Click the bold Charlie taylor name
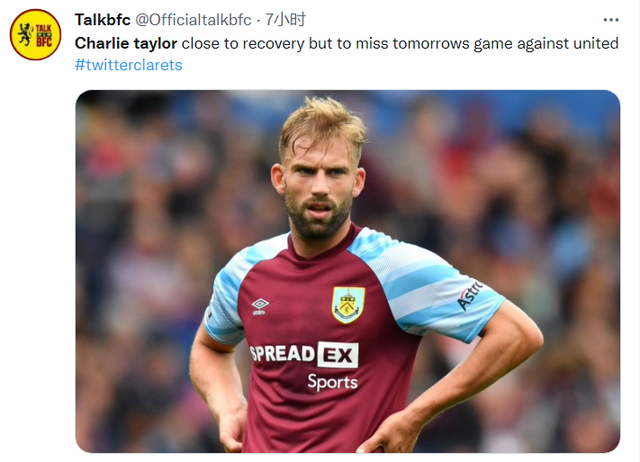Viewport: 640px width, 462px height. [126, 43]
